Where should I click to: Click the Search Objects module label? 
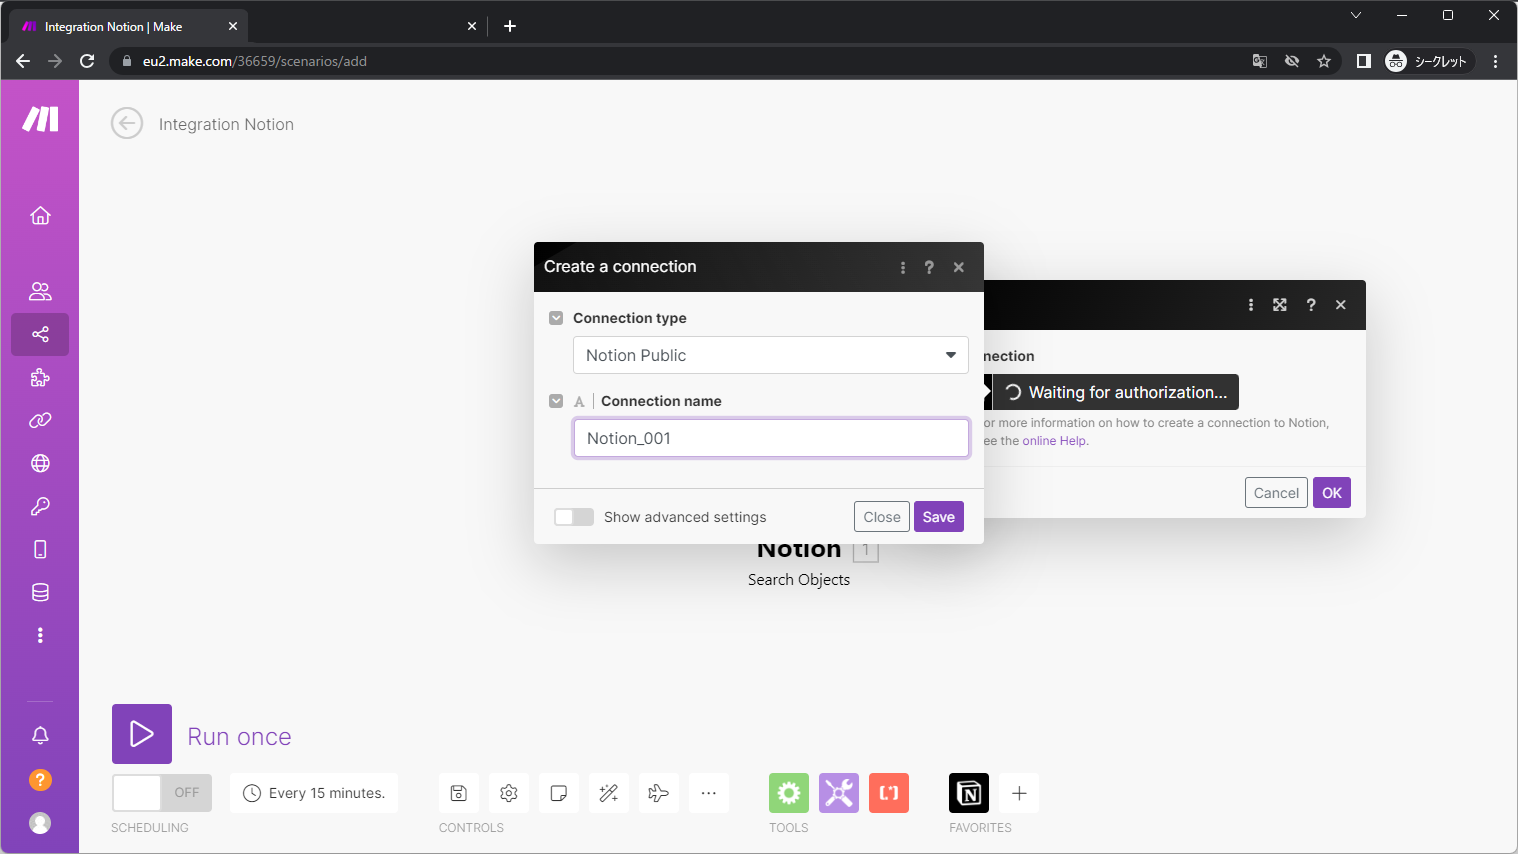coord(799,580)
